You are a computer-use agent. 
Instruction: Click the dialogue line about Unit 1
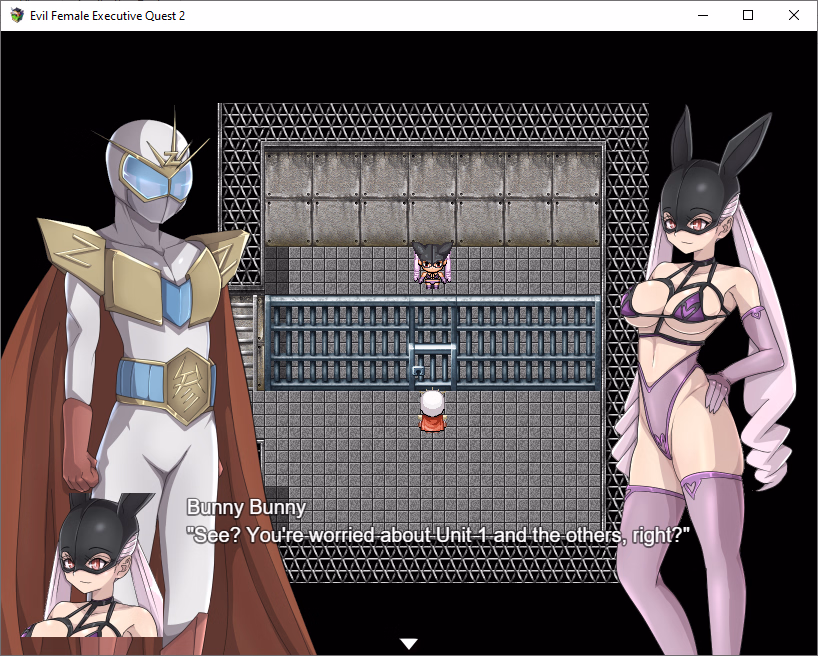438,535
